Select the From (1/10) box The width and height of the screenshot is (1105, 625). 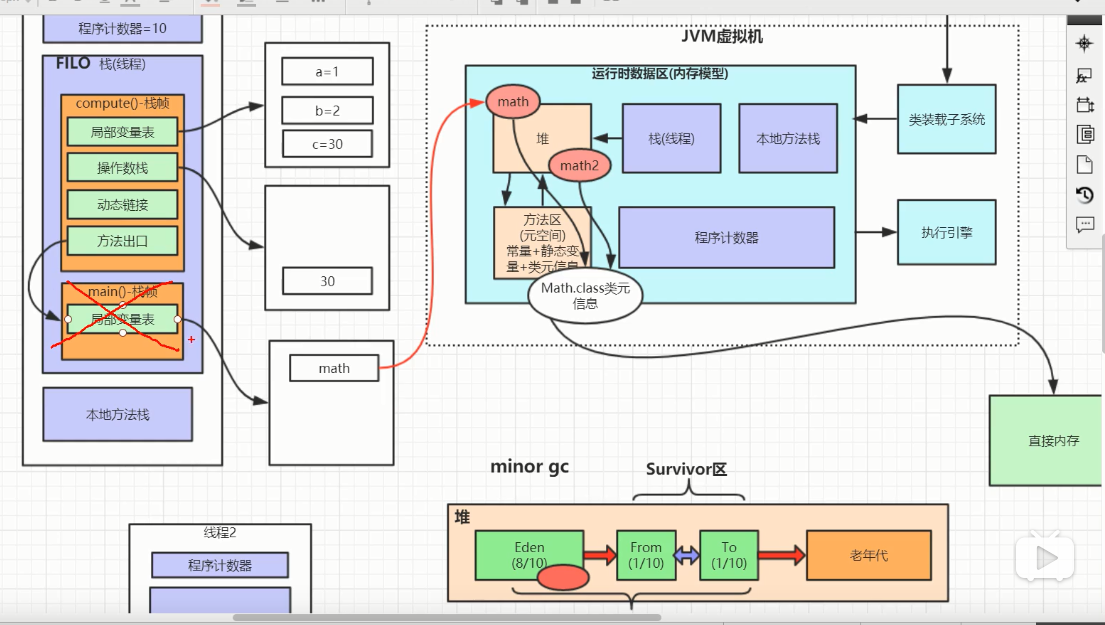click(x=646, y=555)
